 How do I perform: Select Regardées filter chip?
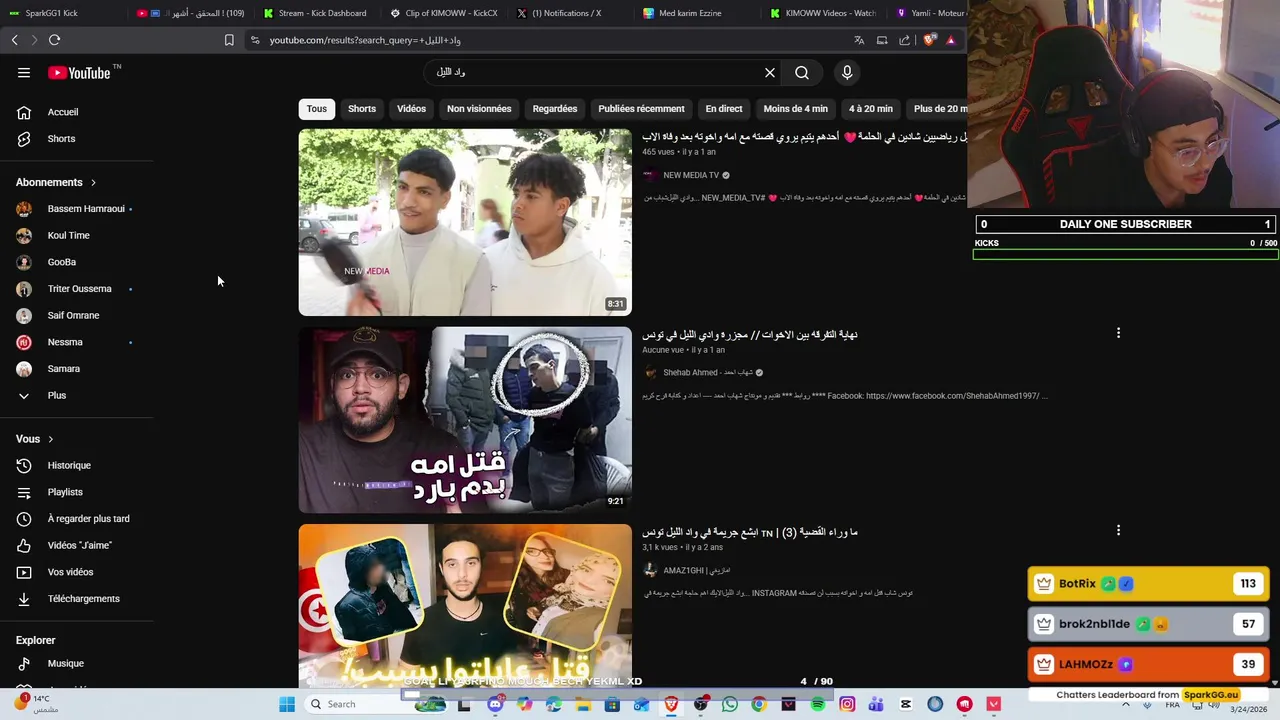click(x=555, y=109)
